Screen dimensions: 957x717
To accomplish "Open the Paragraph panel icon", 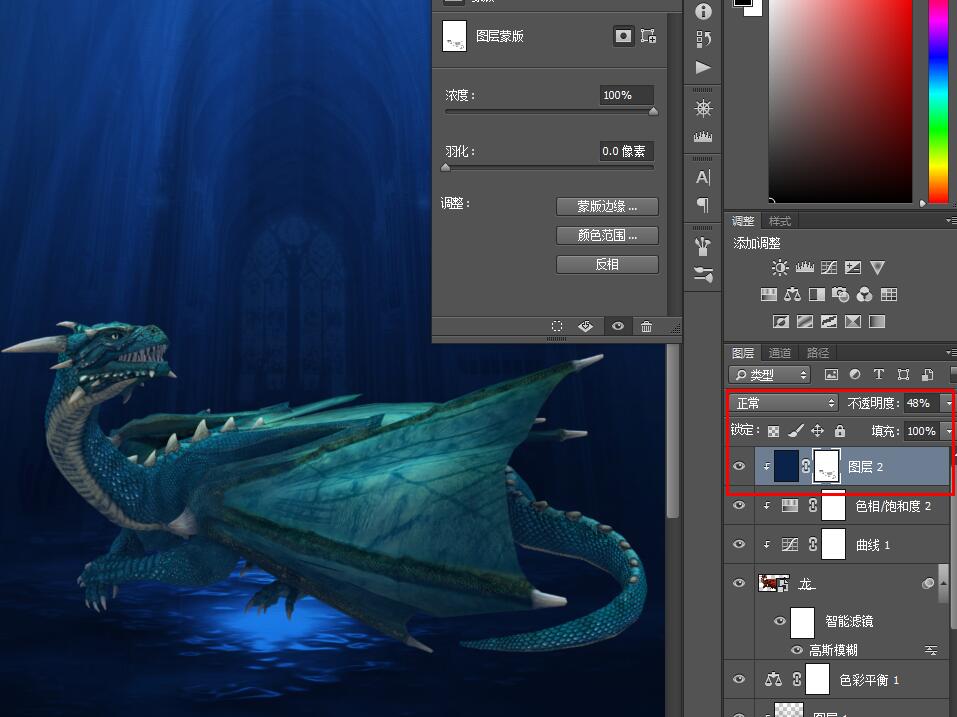I will (x=703, y=205).
